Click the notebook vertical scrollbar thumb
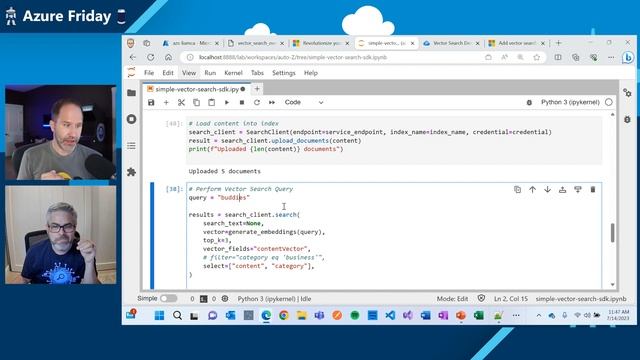 [612, 233]
